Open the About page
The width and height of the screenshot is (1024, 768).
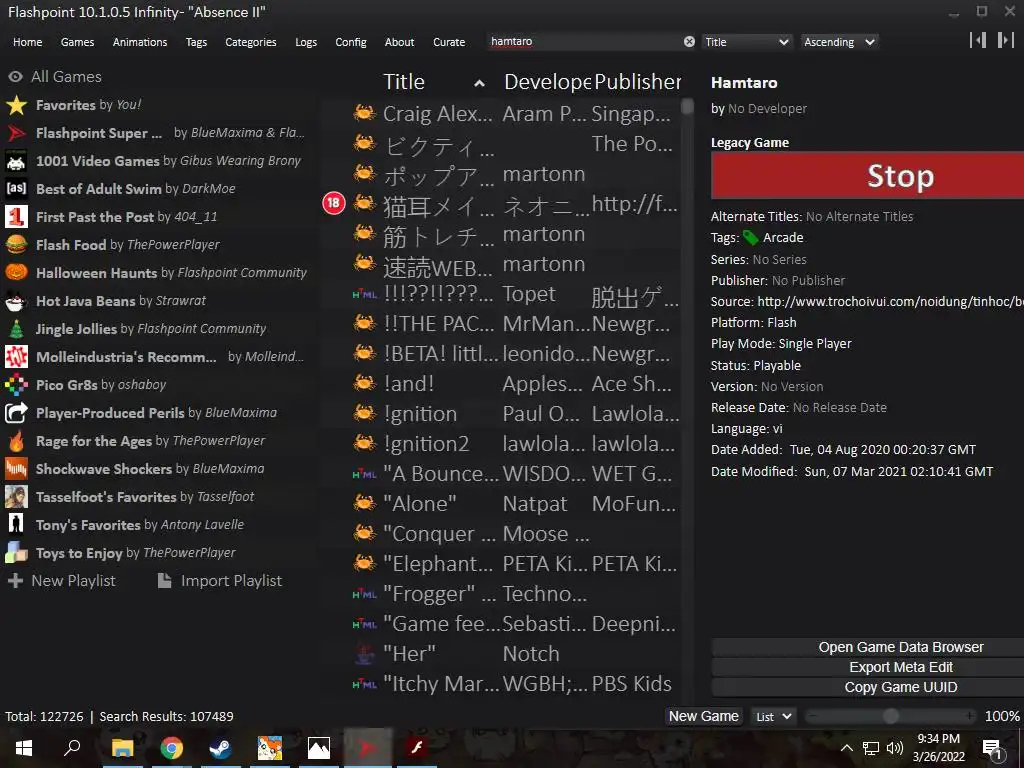click(x=399, y=42)
